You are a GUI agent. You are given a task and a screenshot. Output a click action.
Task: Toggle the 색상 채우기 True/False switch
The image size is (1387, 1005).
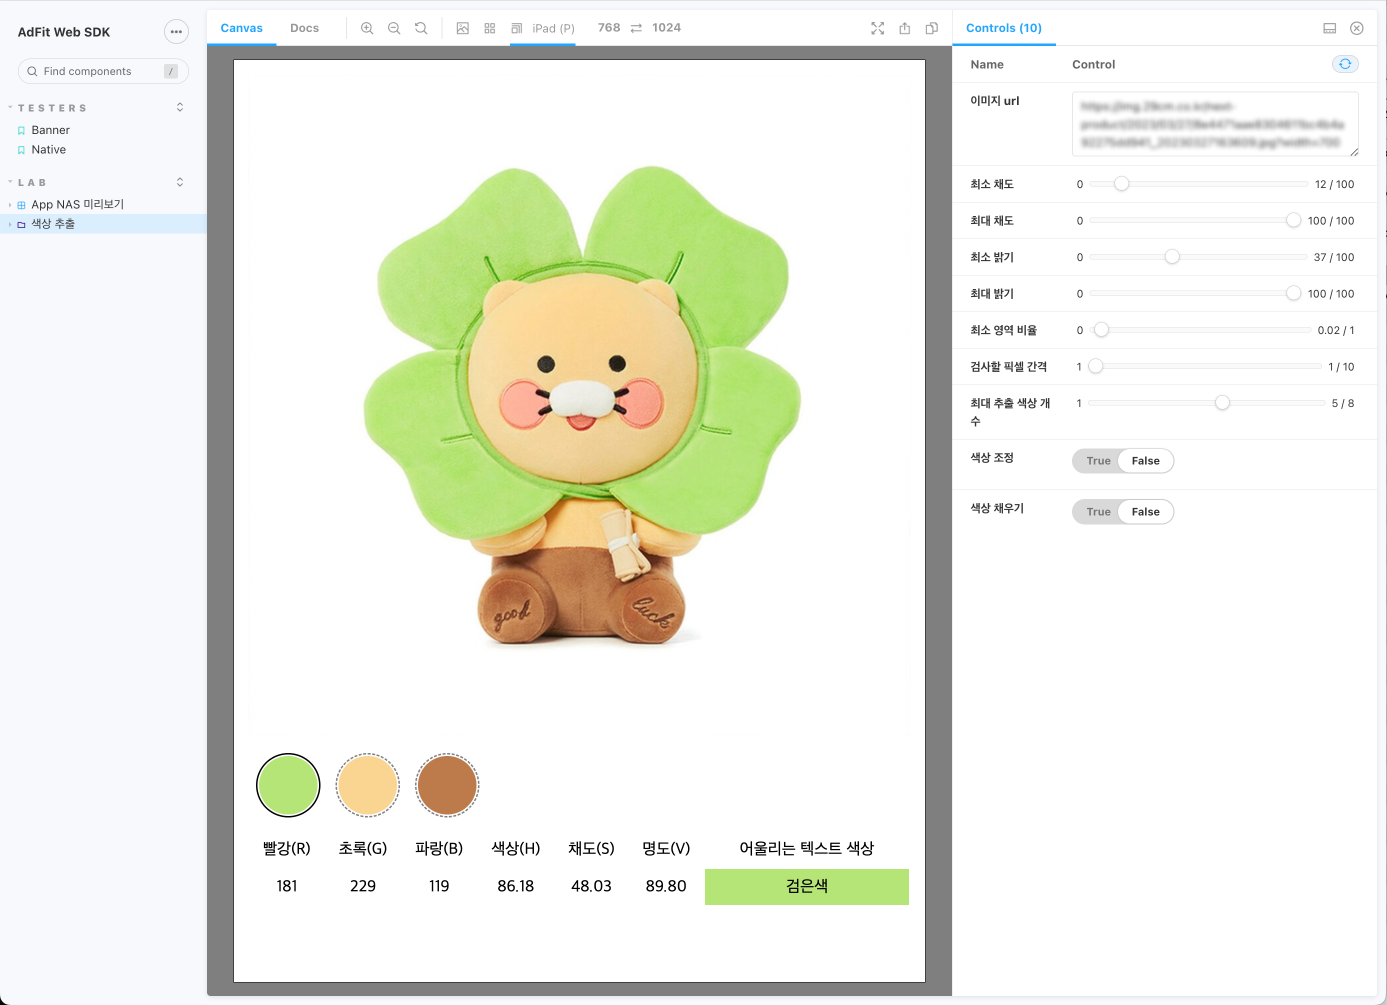[x=1123, y=512]
